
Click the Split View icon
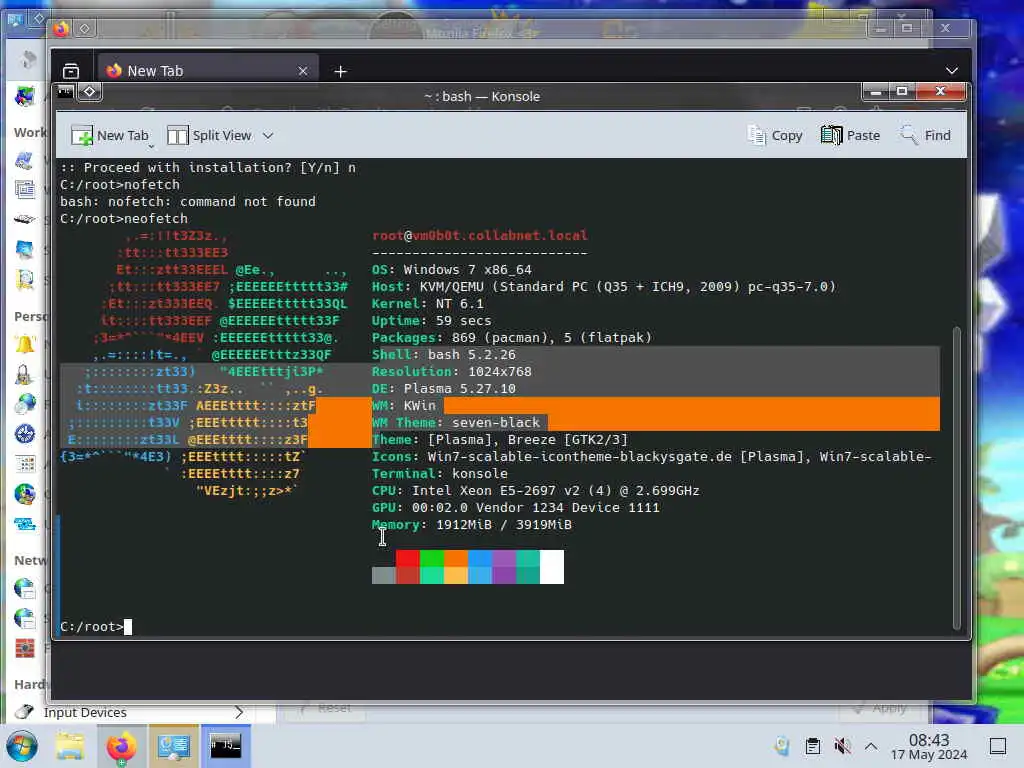coord(178,135)
